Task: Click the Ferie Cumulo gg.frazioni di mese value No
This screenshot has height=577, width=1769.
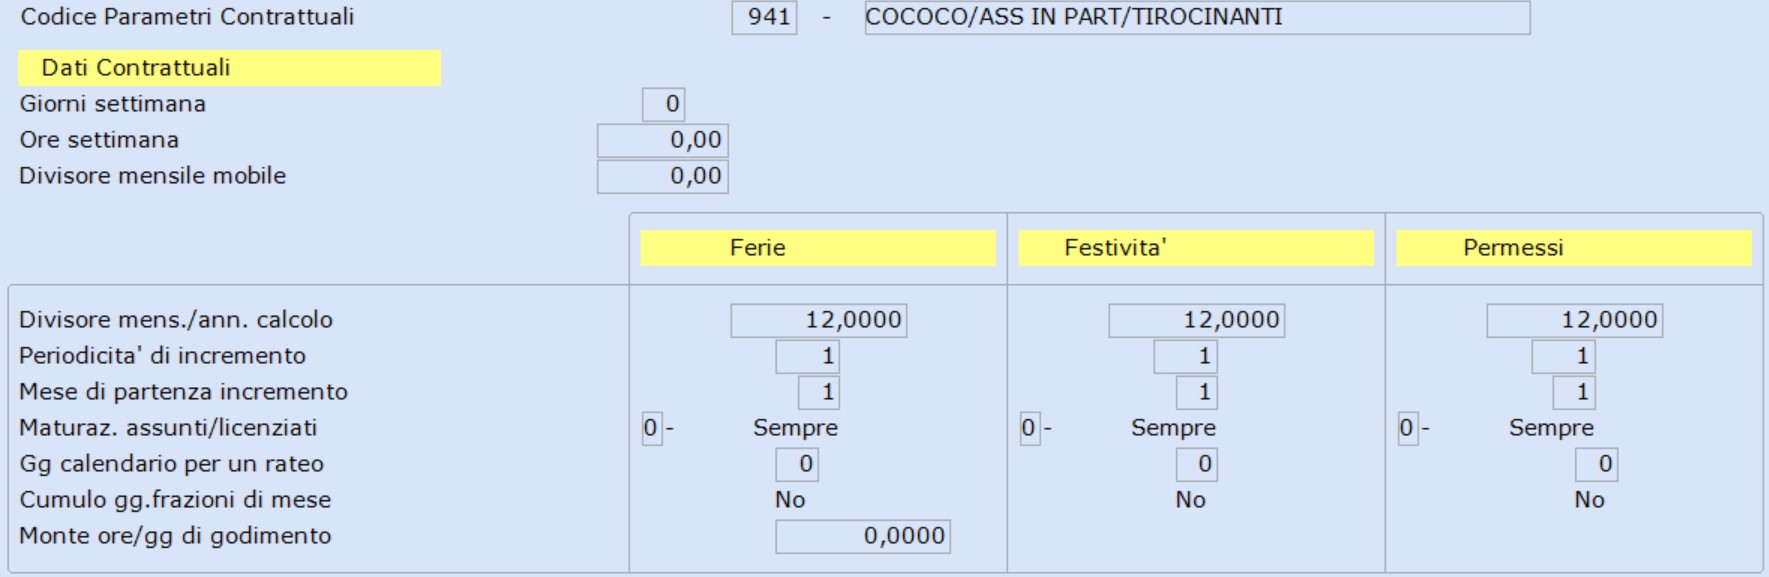Action: (790, 500)
